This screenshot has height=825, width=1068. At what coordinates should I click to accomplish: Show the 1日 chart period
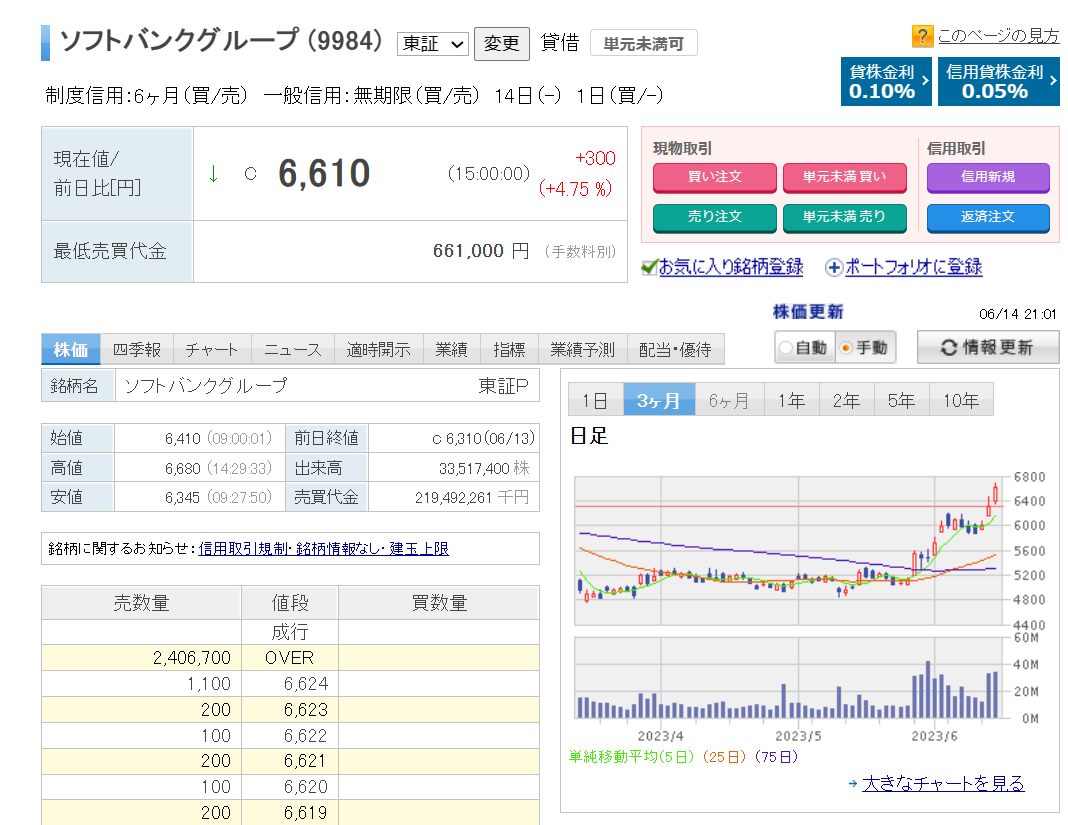point(595,400)
